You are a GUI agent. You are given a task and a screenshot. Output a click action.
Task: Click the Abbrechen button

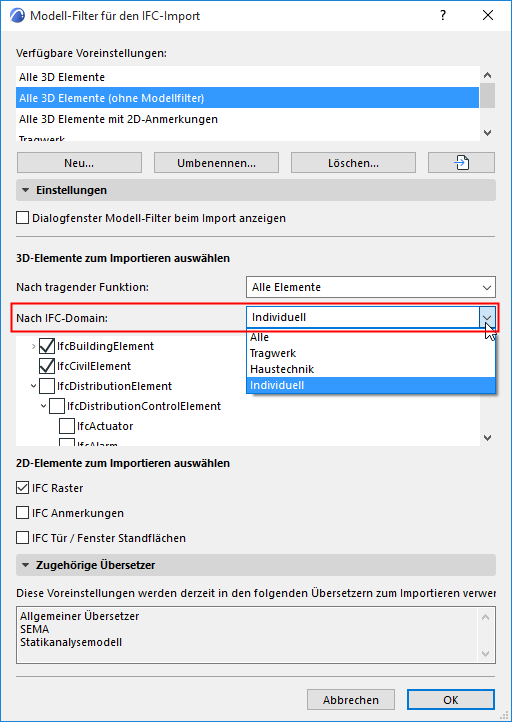[351, 700]
